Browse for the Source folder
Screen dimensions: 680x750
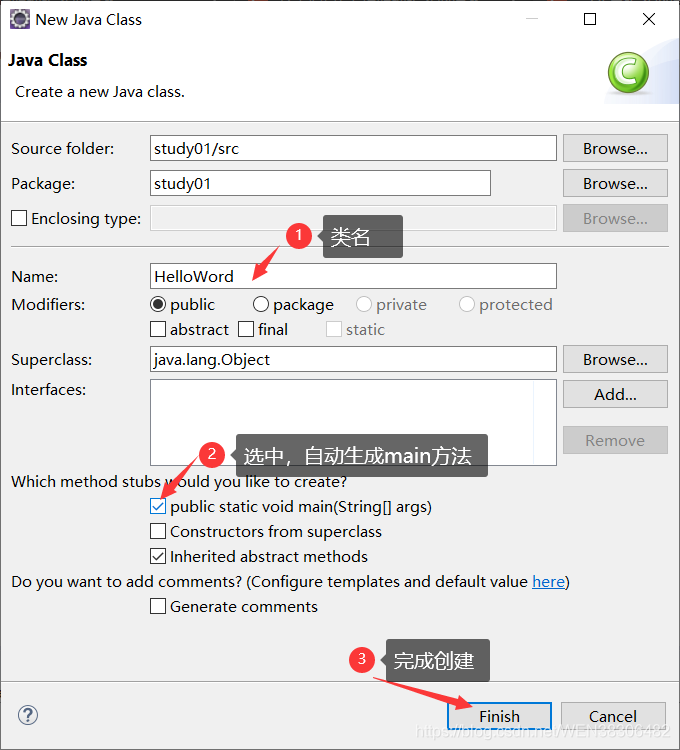[615, 148]
